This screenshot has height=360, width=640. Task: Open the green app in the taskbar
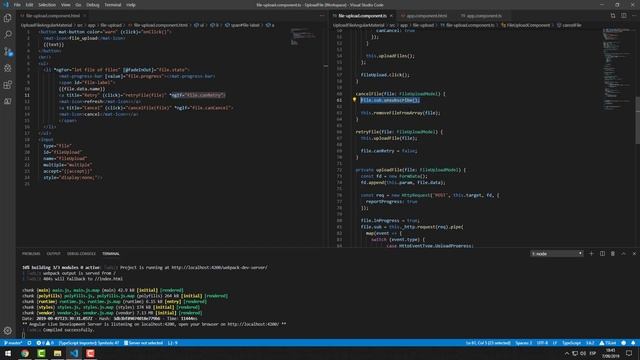tap(41, 353)
